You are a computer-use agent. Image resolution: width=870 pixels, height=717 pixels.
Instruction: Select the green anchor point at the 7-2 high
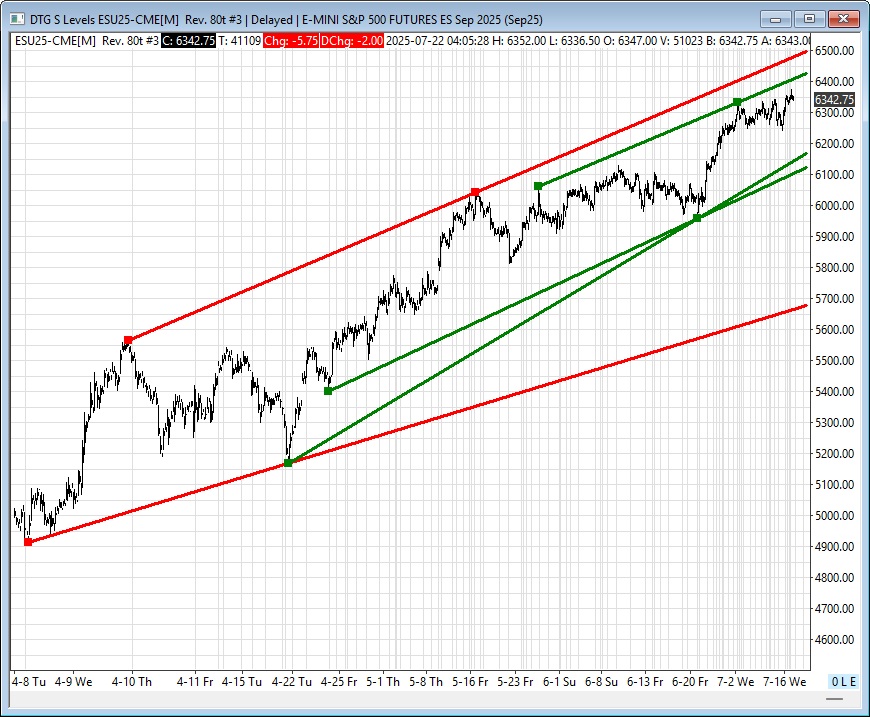tap(737, 102)
